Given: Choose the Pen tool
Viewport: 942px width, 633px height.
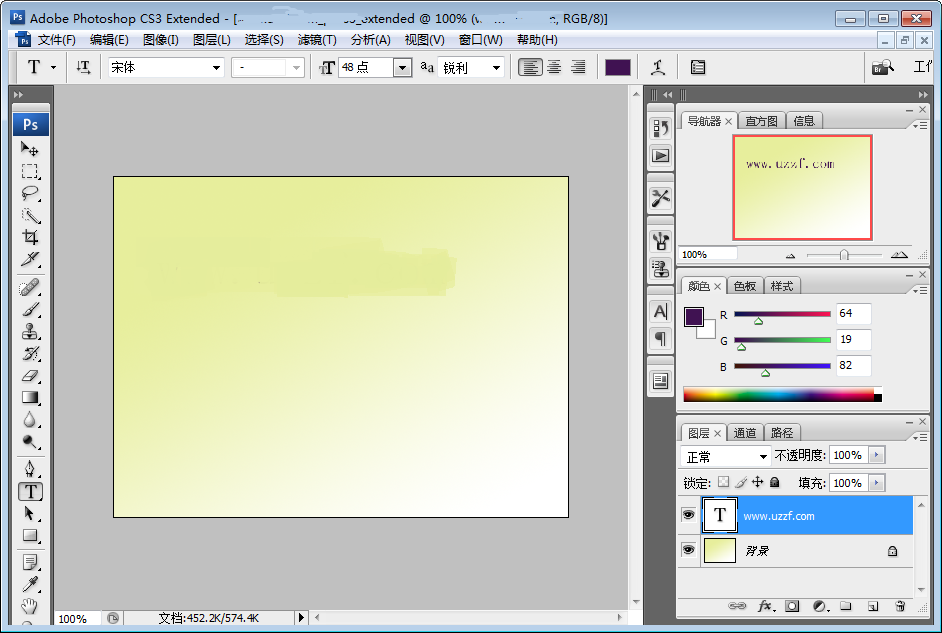Looking at the screenshot, I should click(x=30, y=469).
